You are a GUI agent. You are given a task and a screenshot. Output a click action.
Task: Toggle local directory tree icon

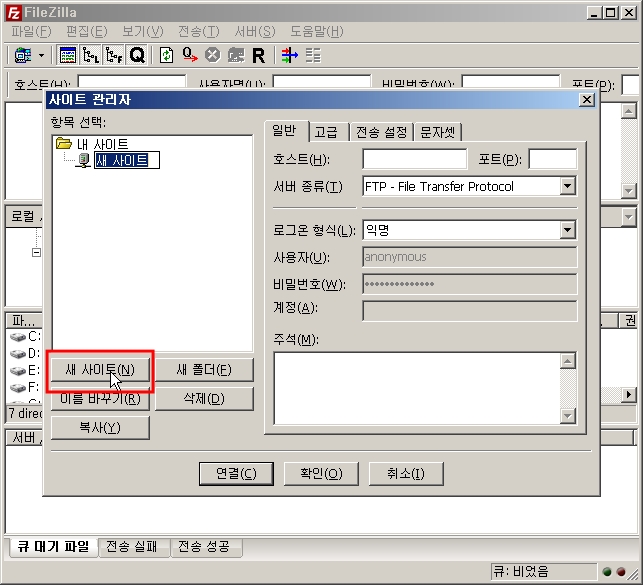pos(91,55)
